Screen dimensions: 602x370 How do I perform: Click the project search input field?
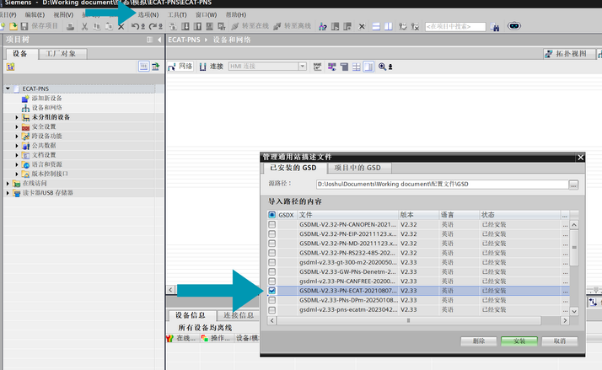point(455,26)
